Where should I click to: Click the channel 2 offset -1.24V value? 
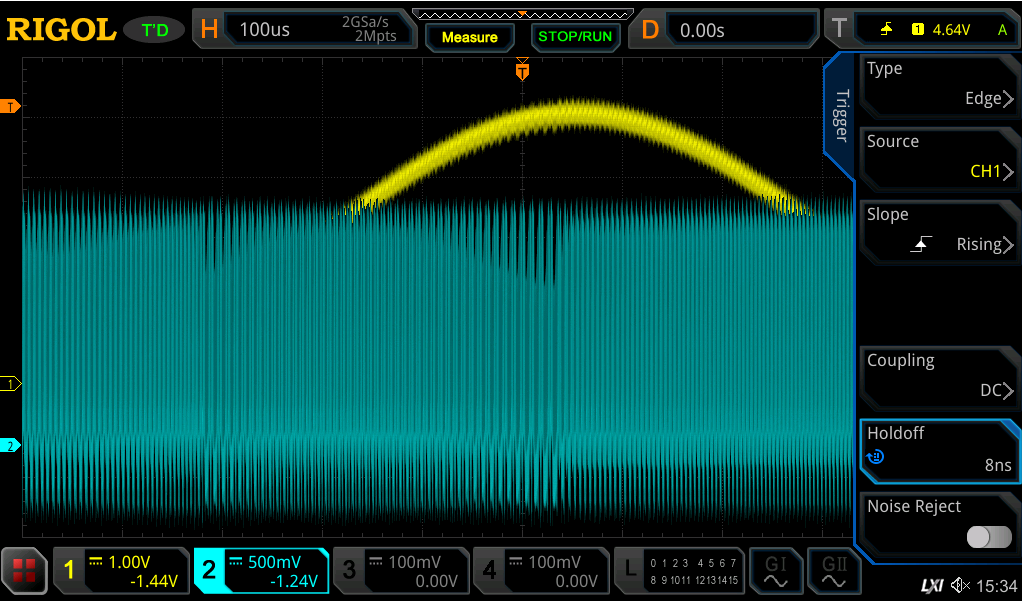coord(295,580)
